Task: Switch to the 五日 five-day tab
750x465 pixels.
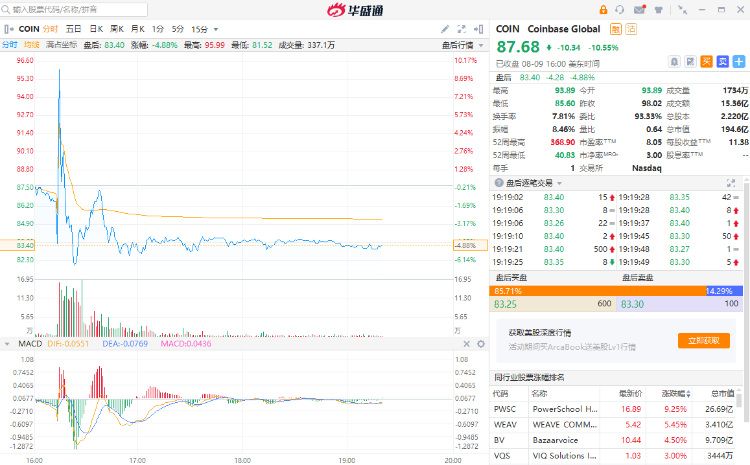Action: [73, 29]
